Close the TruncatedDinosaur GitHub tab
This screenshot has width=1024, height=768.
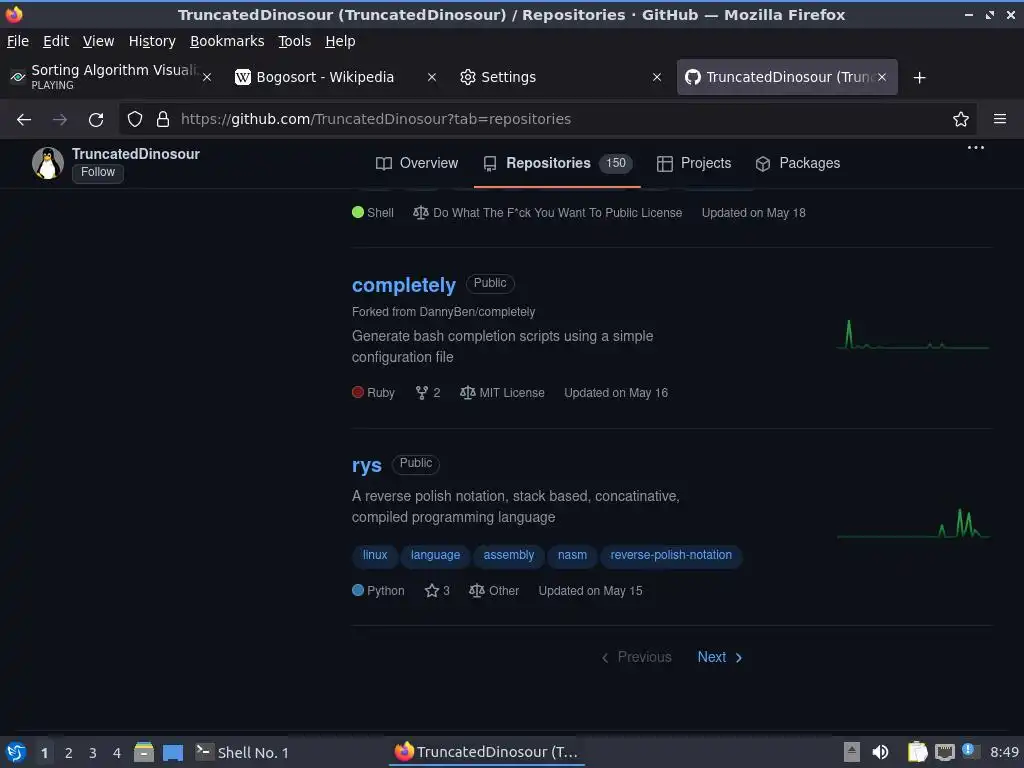click(x=882, y=77)
